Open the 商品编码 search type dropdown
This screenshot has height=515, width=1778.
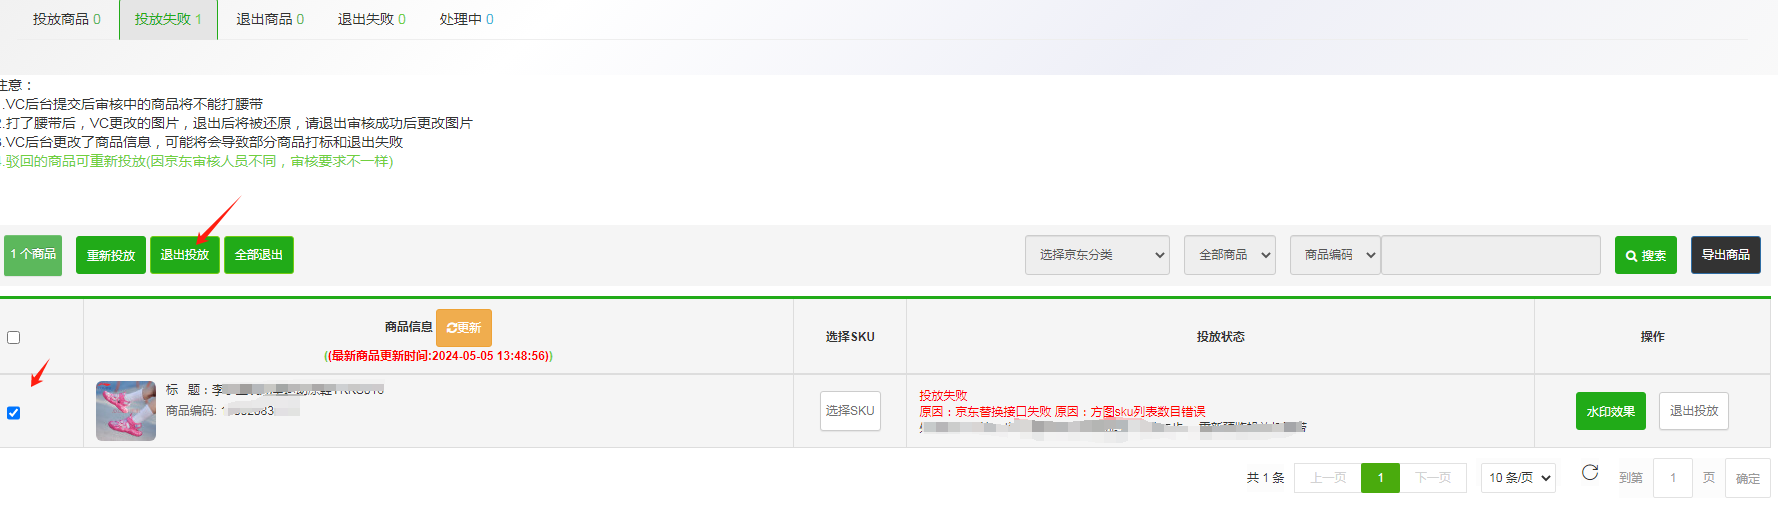click(1335, 255)
